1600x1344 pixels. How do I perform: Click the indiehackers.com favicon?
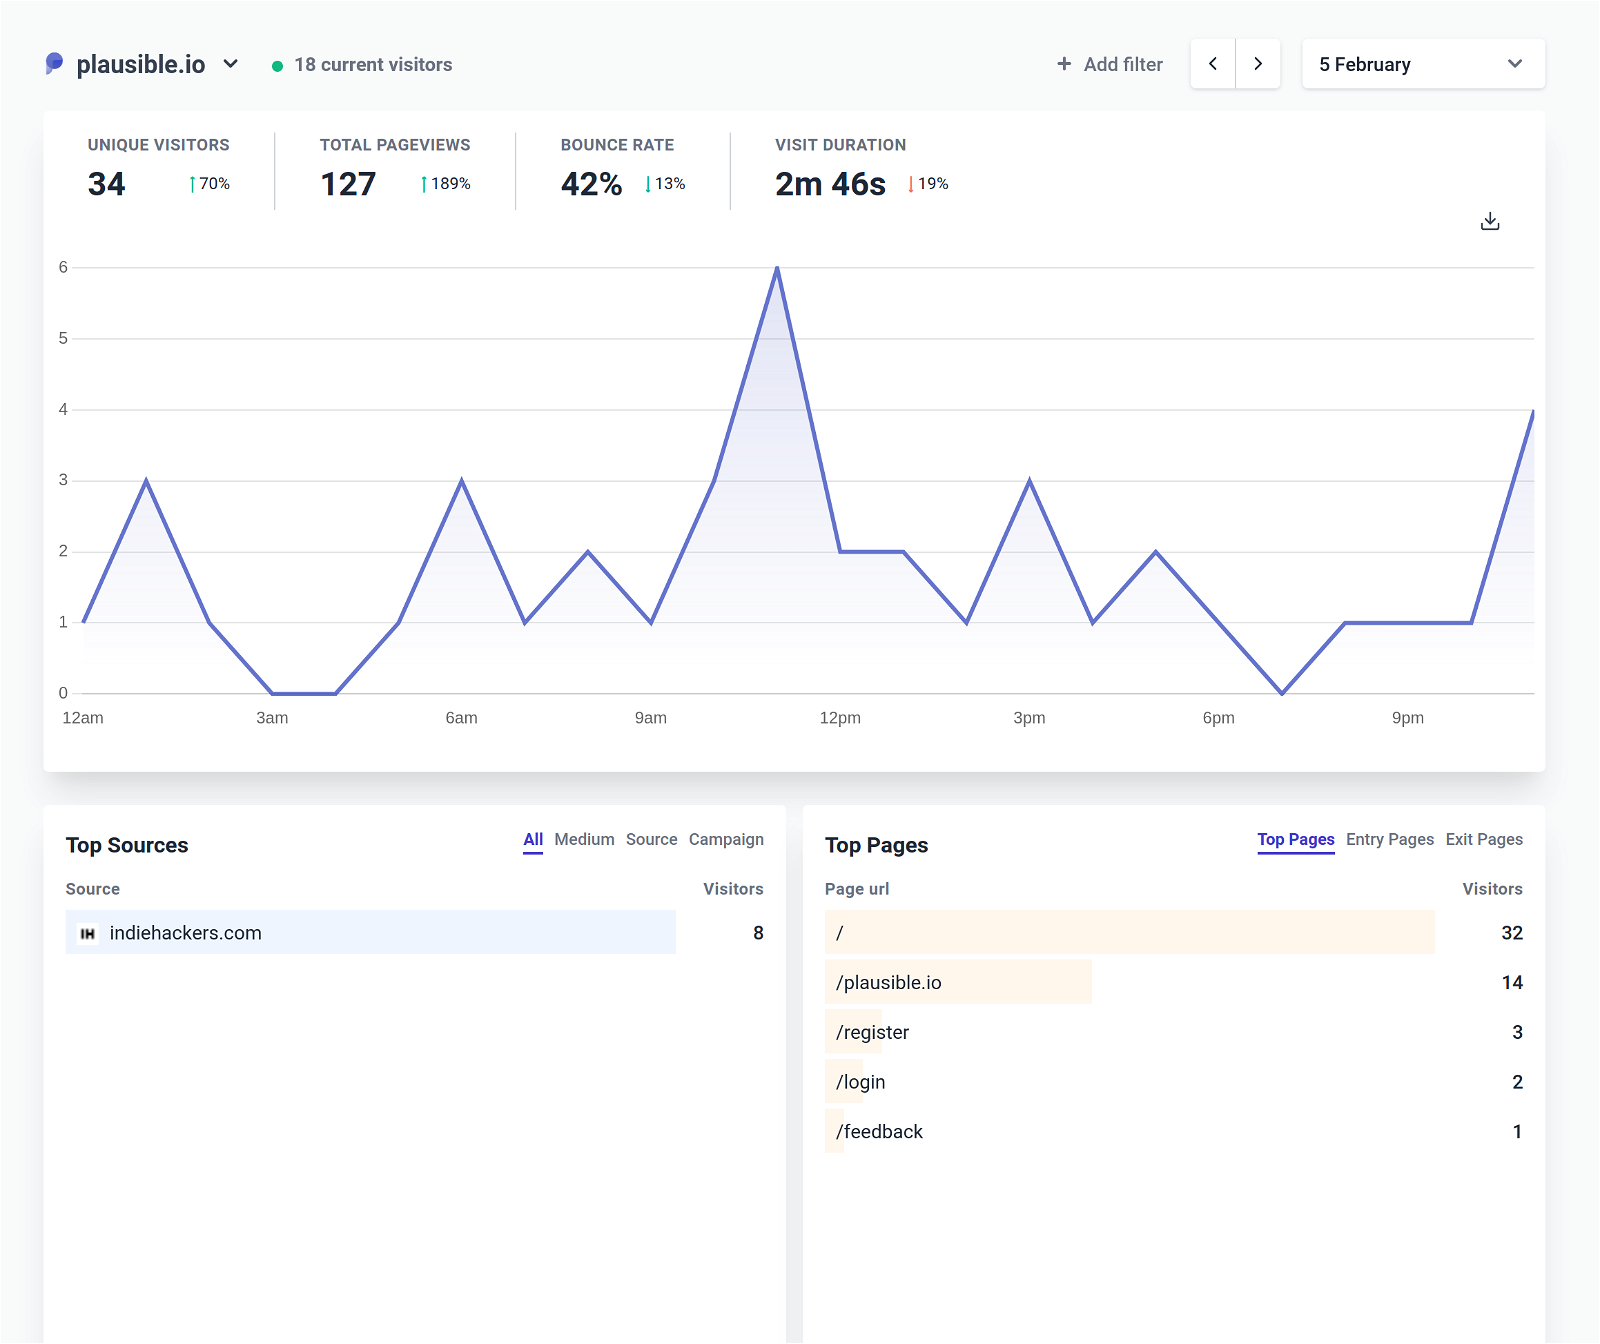89,932
